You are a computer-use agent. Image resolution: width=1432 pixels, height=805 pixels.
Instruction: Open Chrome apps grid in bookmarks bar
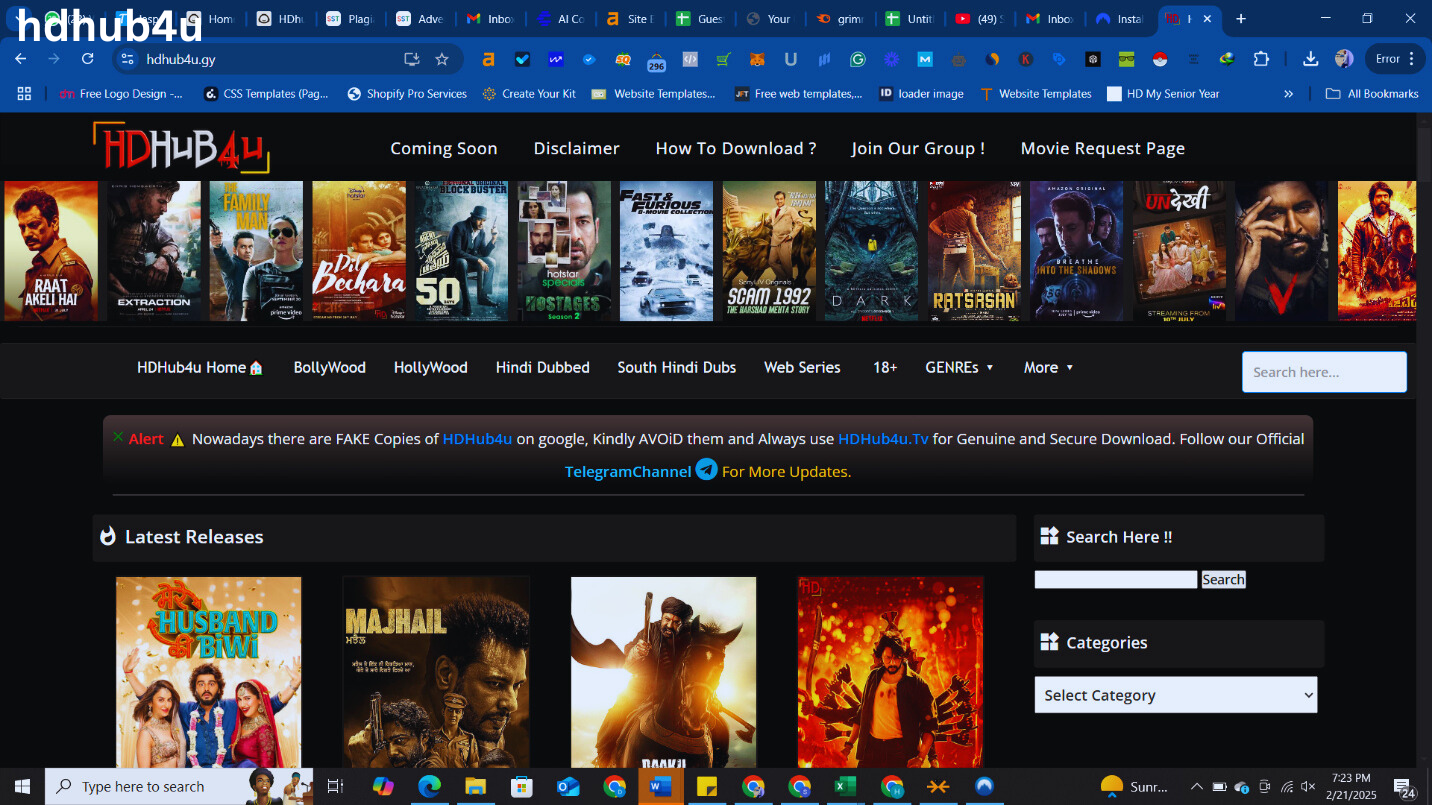24,93
